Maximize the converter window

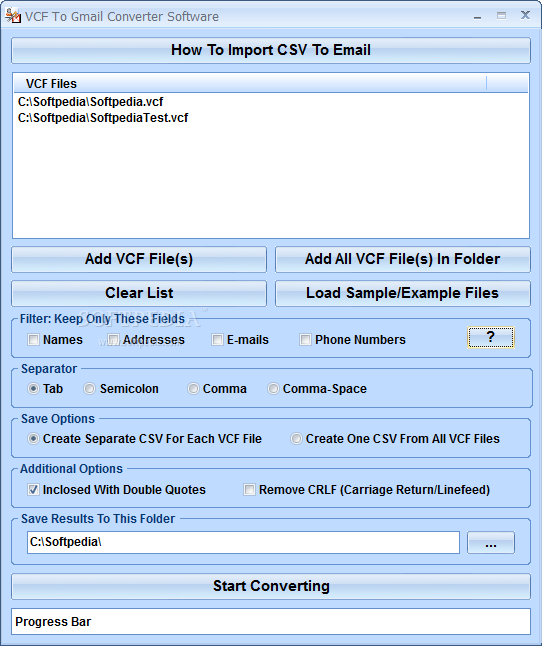(501, 16)
